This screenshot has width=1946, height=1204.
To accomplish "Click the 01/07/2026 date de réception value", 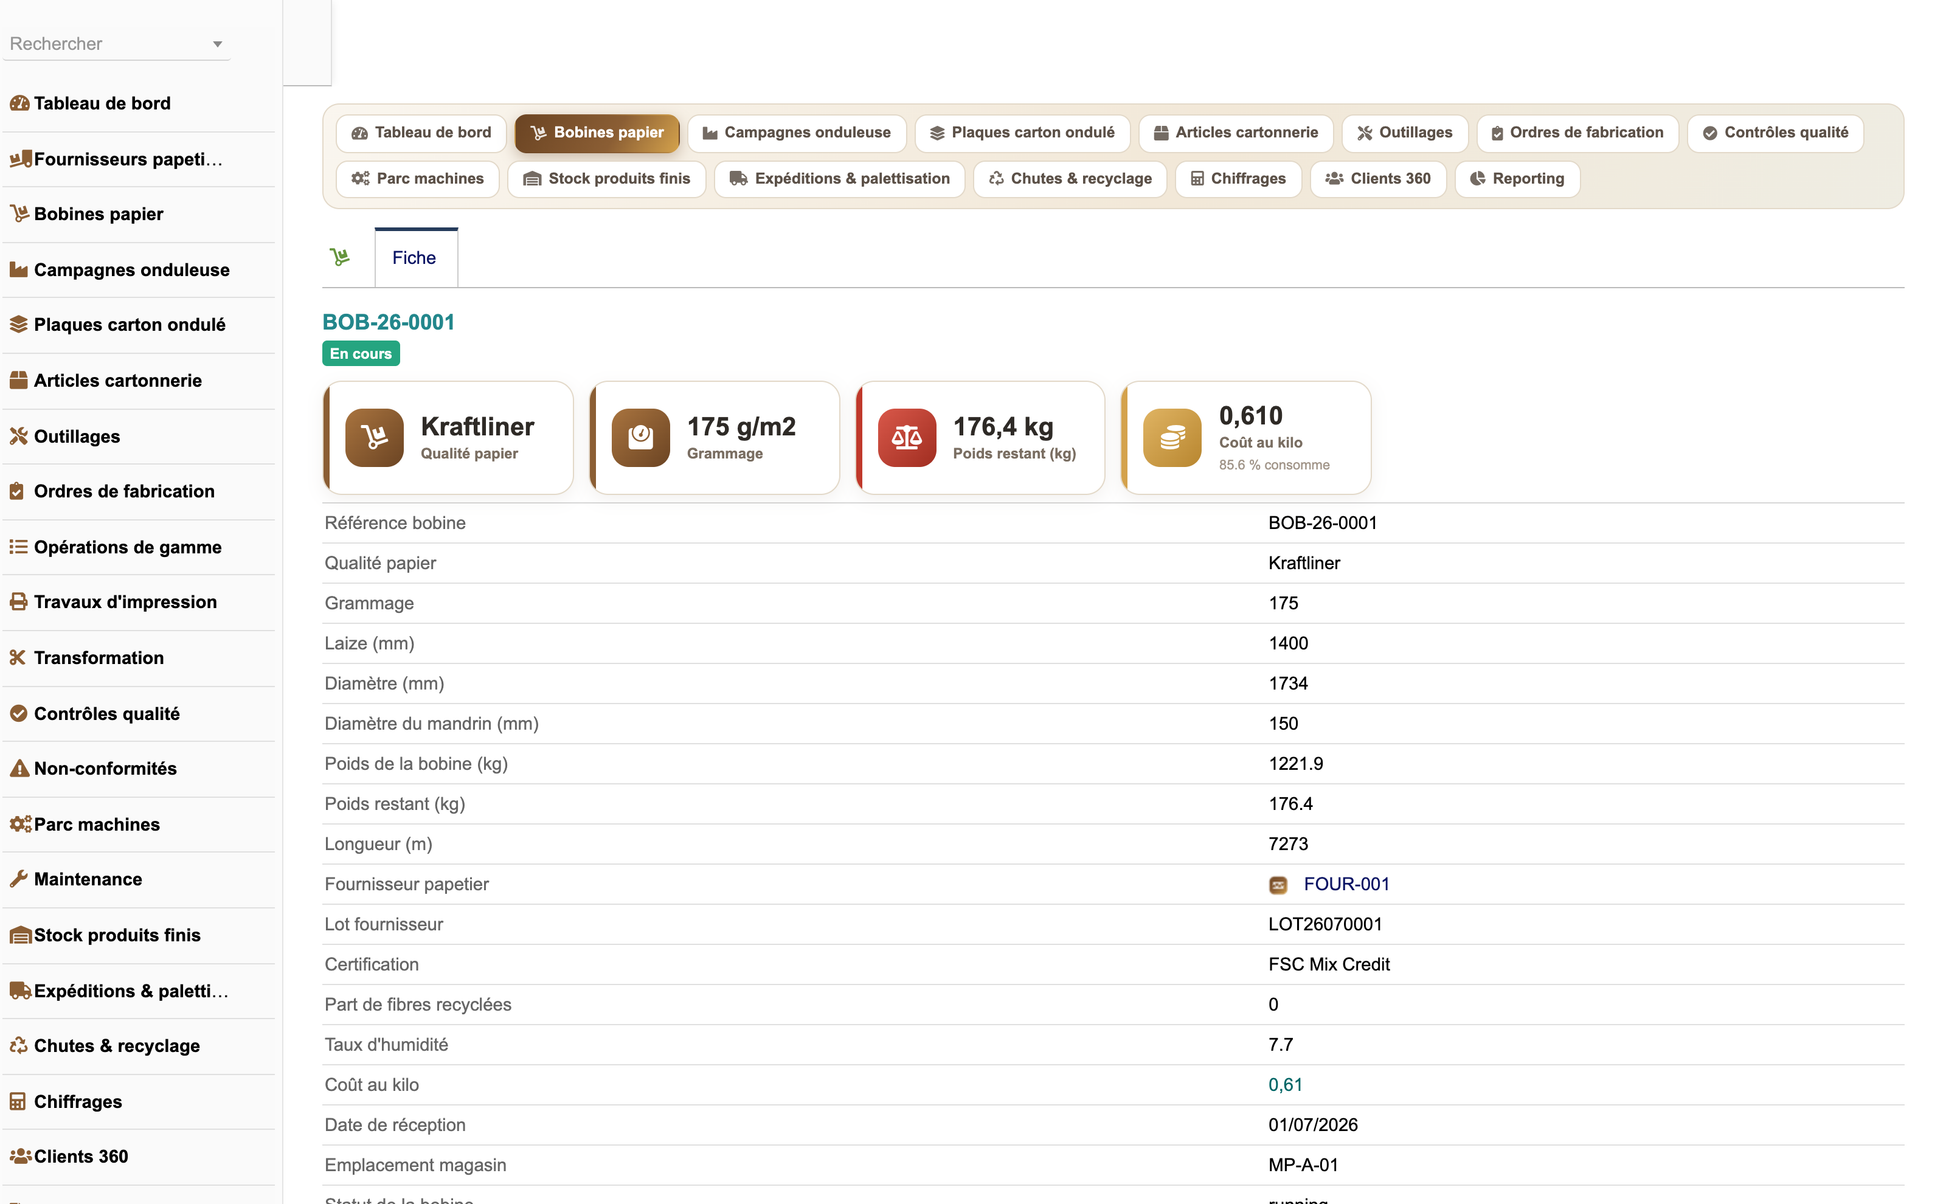I will (1313, 1125).
